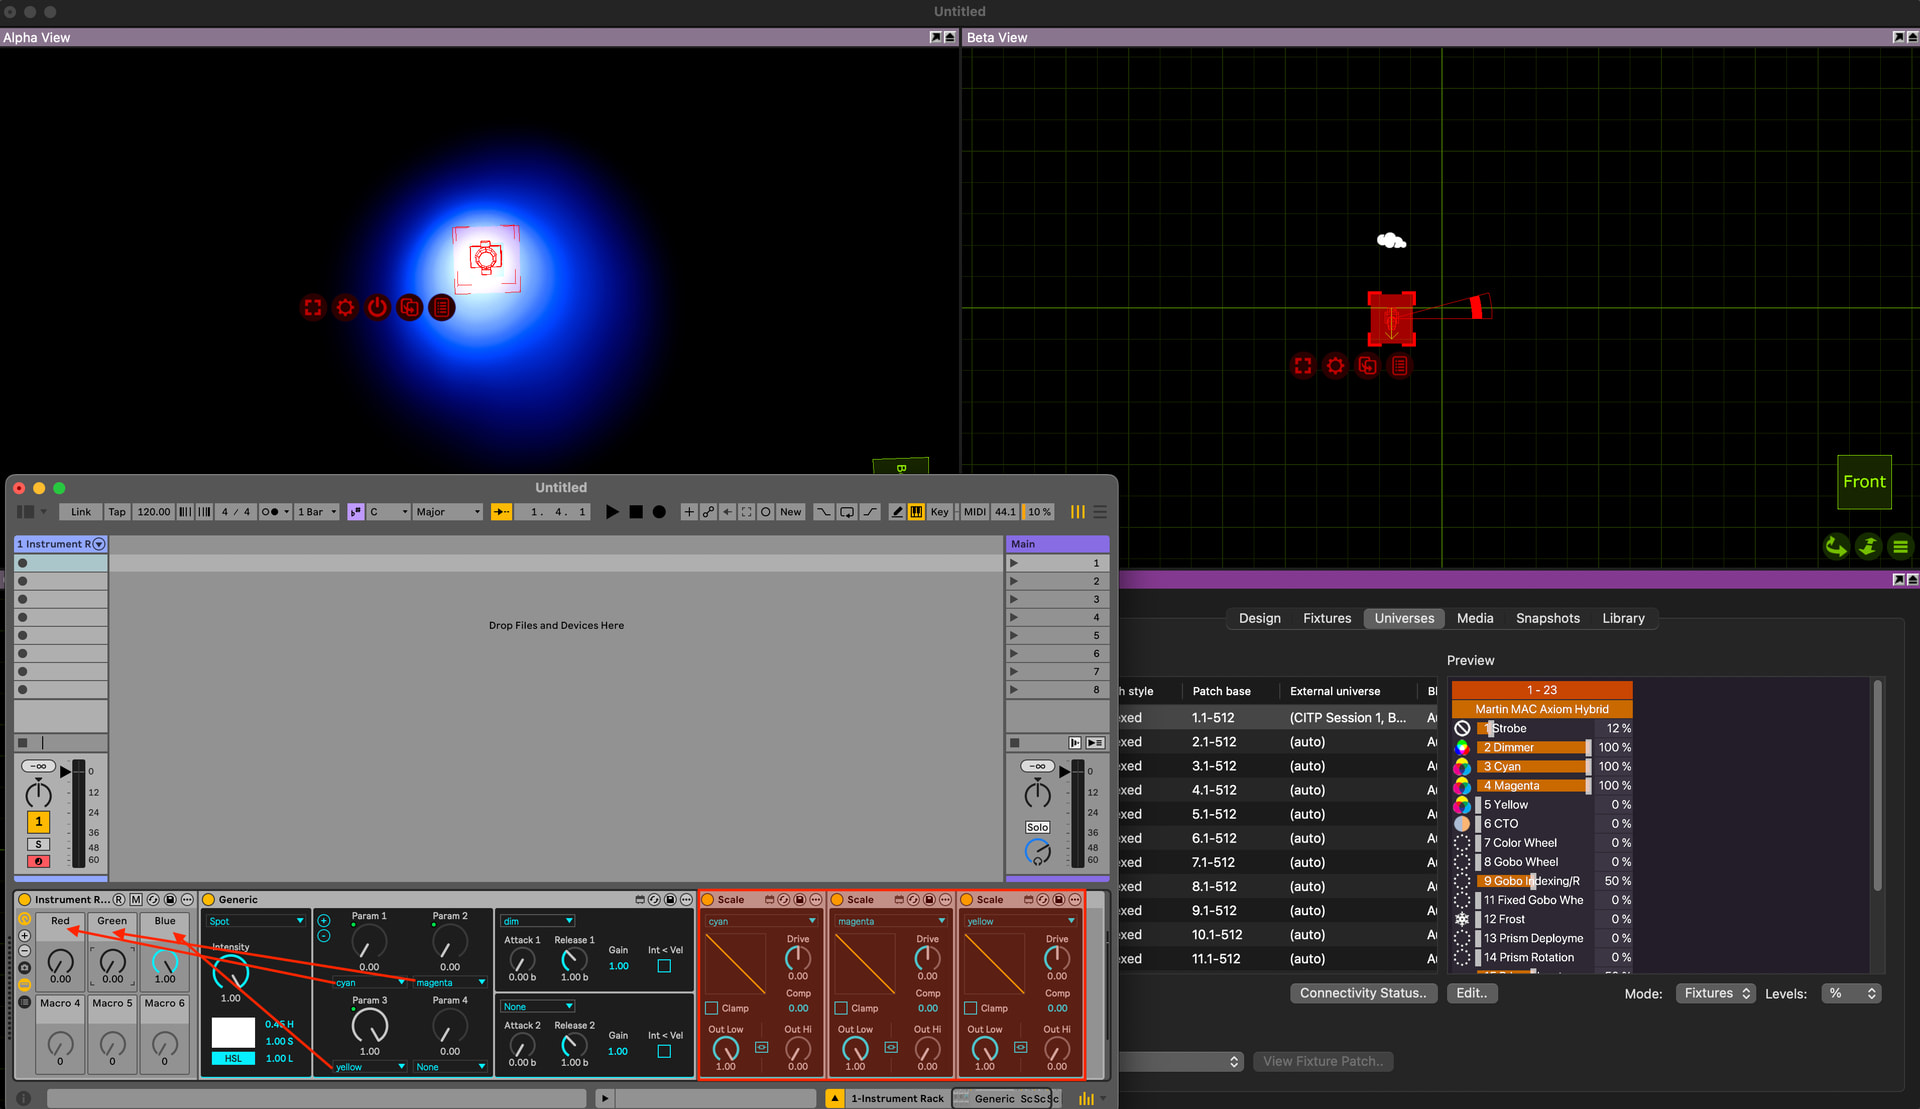1920x1109 pixels.
Task: Click the Stop button in transport
Action: click(636, 512)
